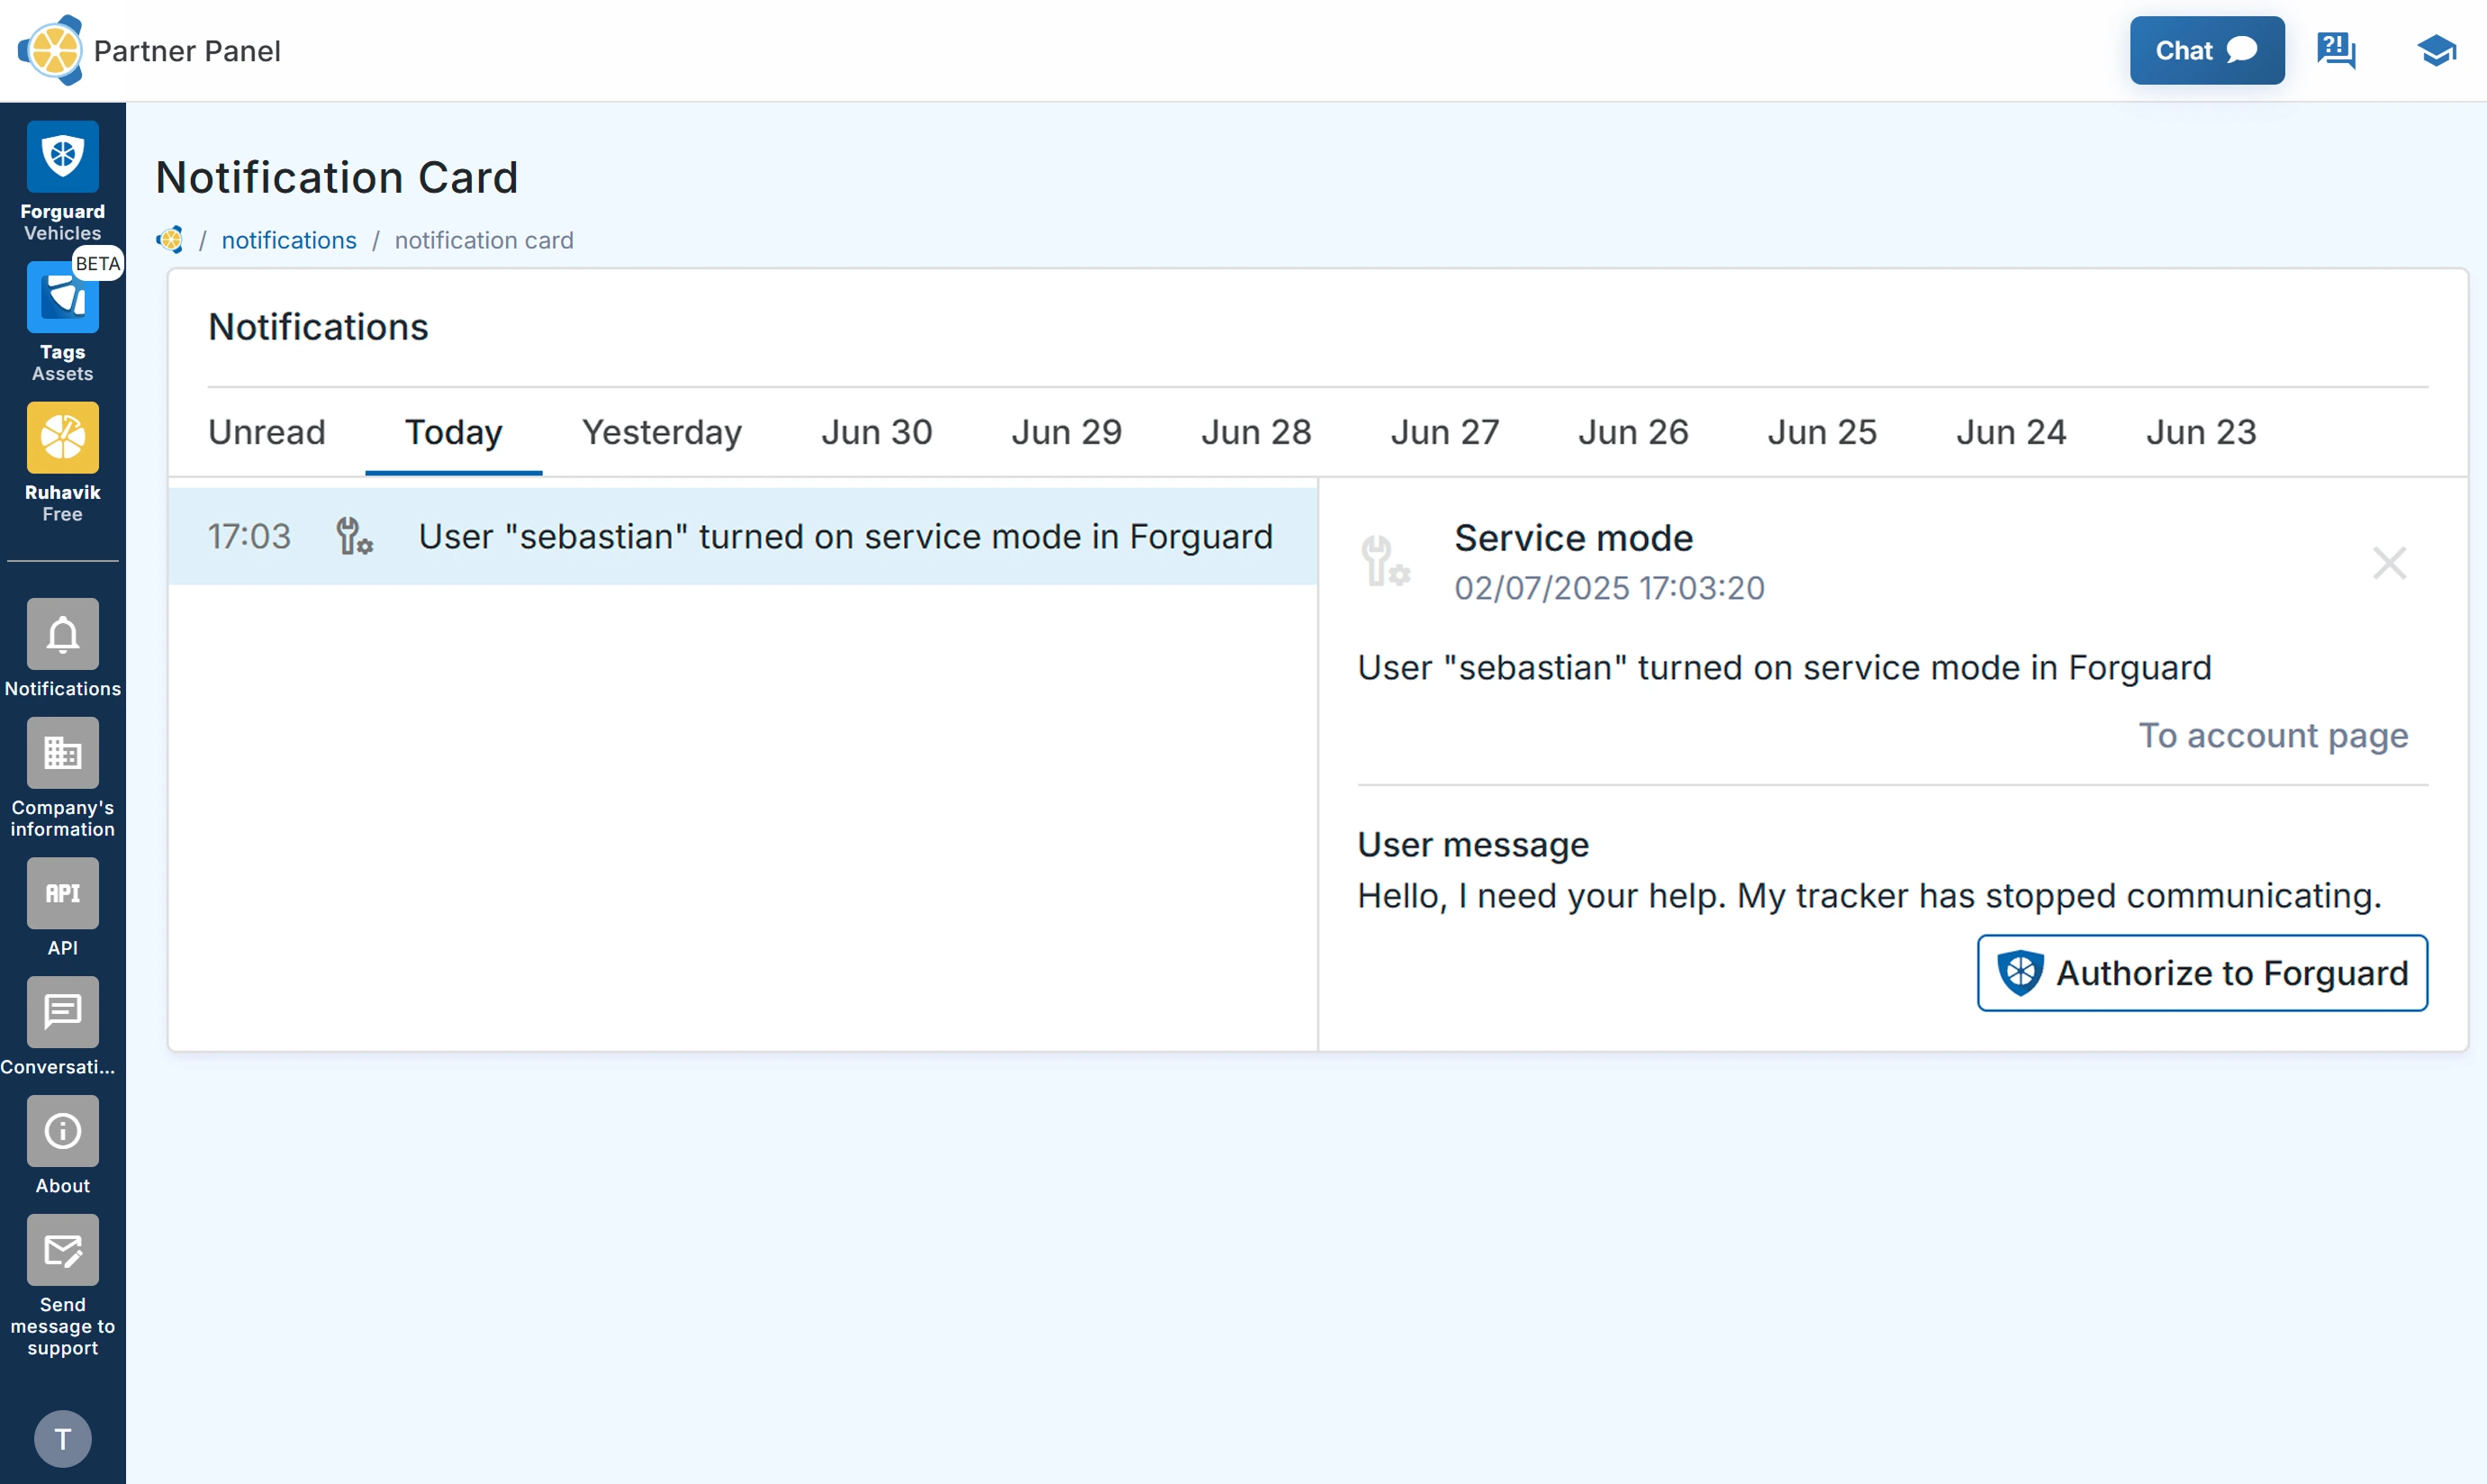Click the notifications breadcrumb link
The image size is (2487, 1484).
coord(288,240)
